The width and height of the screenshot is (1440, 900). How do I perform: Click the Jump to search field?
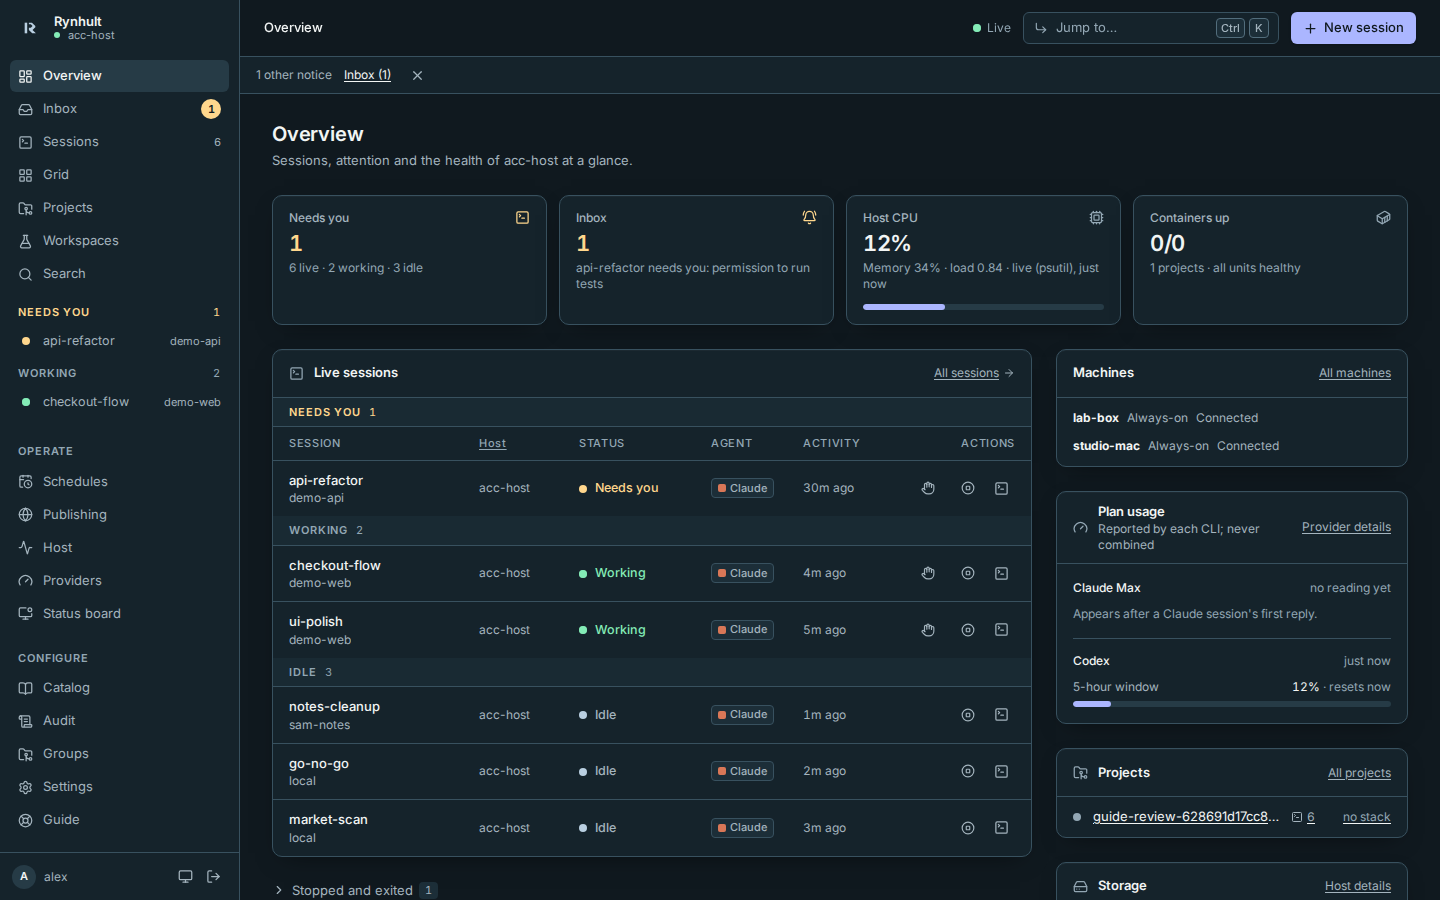coord(1150,28)
